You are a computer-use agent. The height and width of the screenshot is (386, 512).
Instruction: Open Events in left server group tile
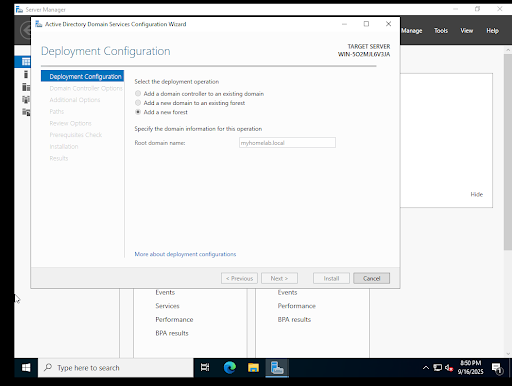coord(165,292)
